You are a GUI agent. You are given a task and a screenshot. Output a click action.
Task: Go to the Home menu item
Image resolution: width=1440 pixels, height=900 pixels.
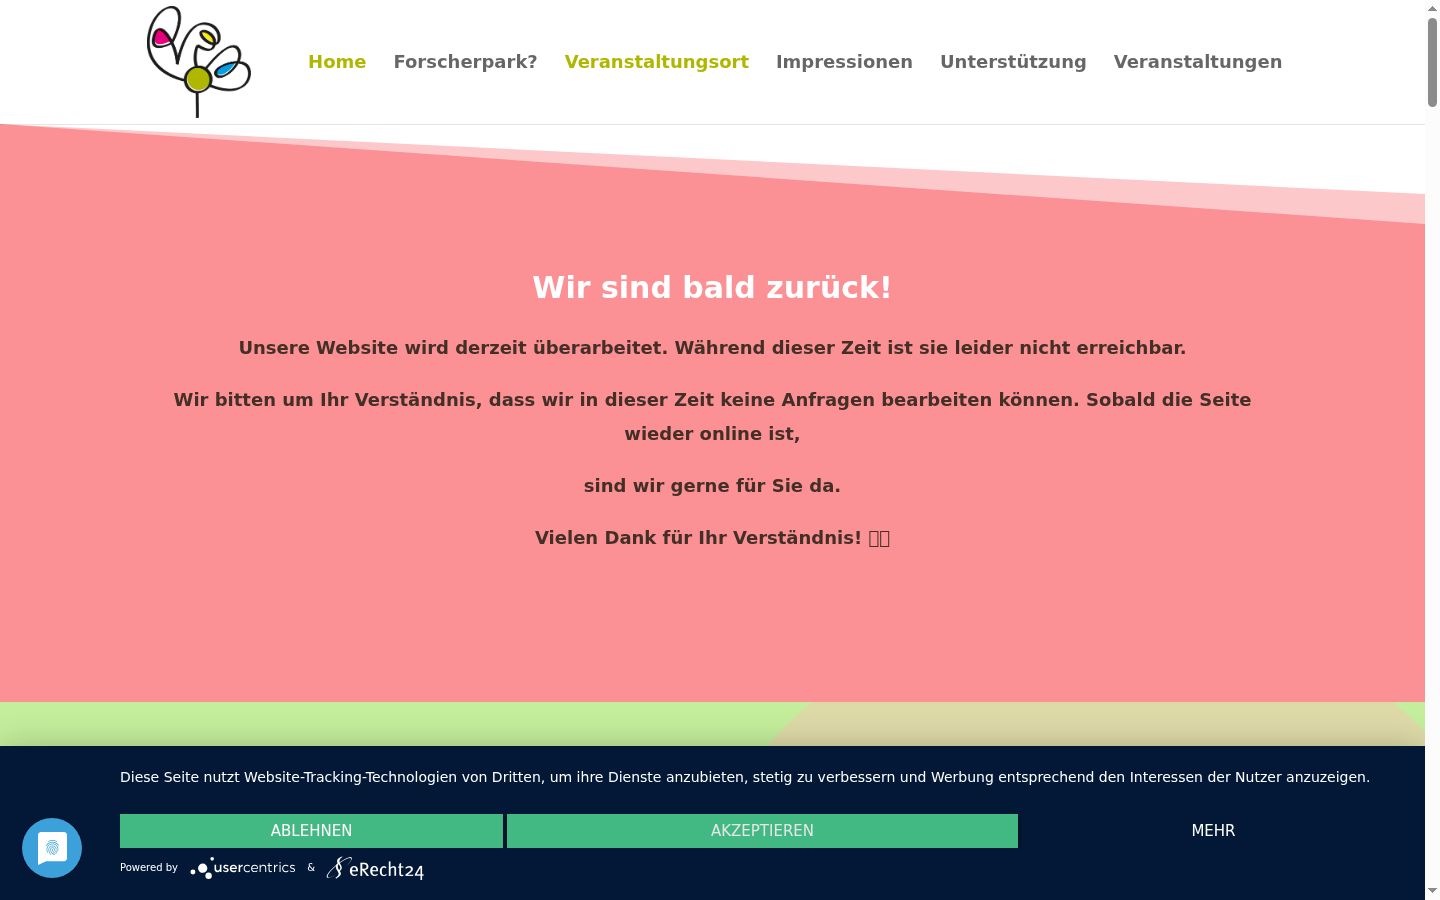click(337, 62)
